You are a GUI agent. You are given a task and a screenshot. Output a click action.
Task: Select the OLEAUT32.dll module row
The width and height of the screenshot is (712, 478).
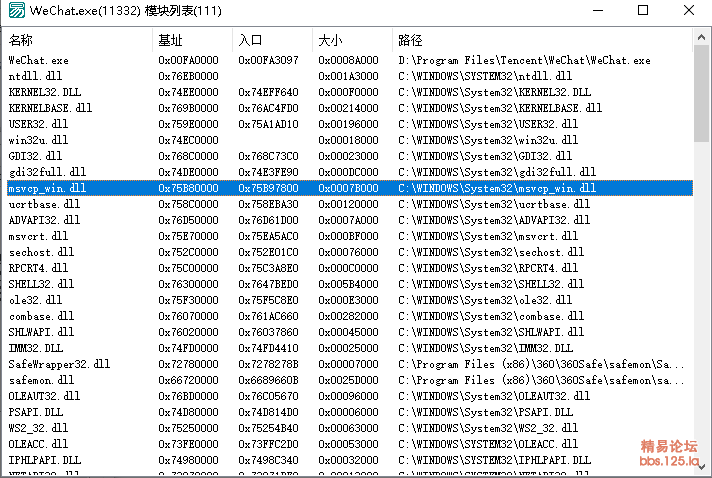pyautogui.click(x=350, y=396)
